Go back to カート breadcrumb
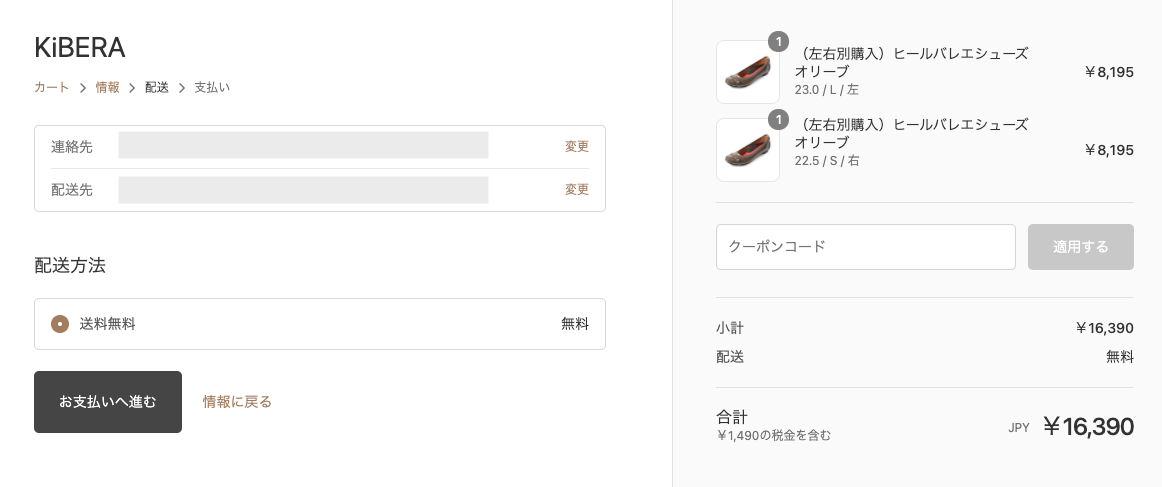Viewport: 1162px width, 487px height. tap(51, 88)
